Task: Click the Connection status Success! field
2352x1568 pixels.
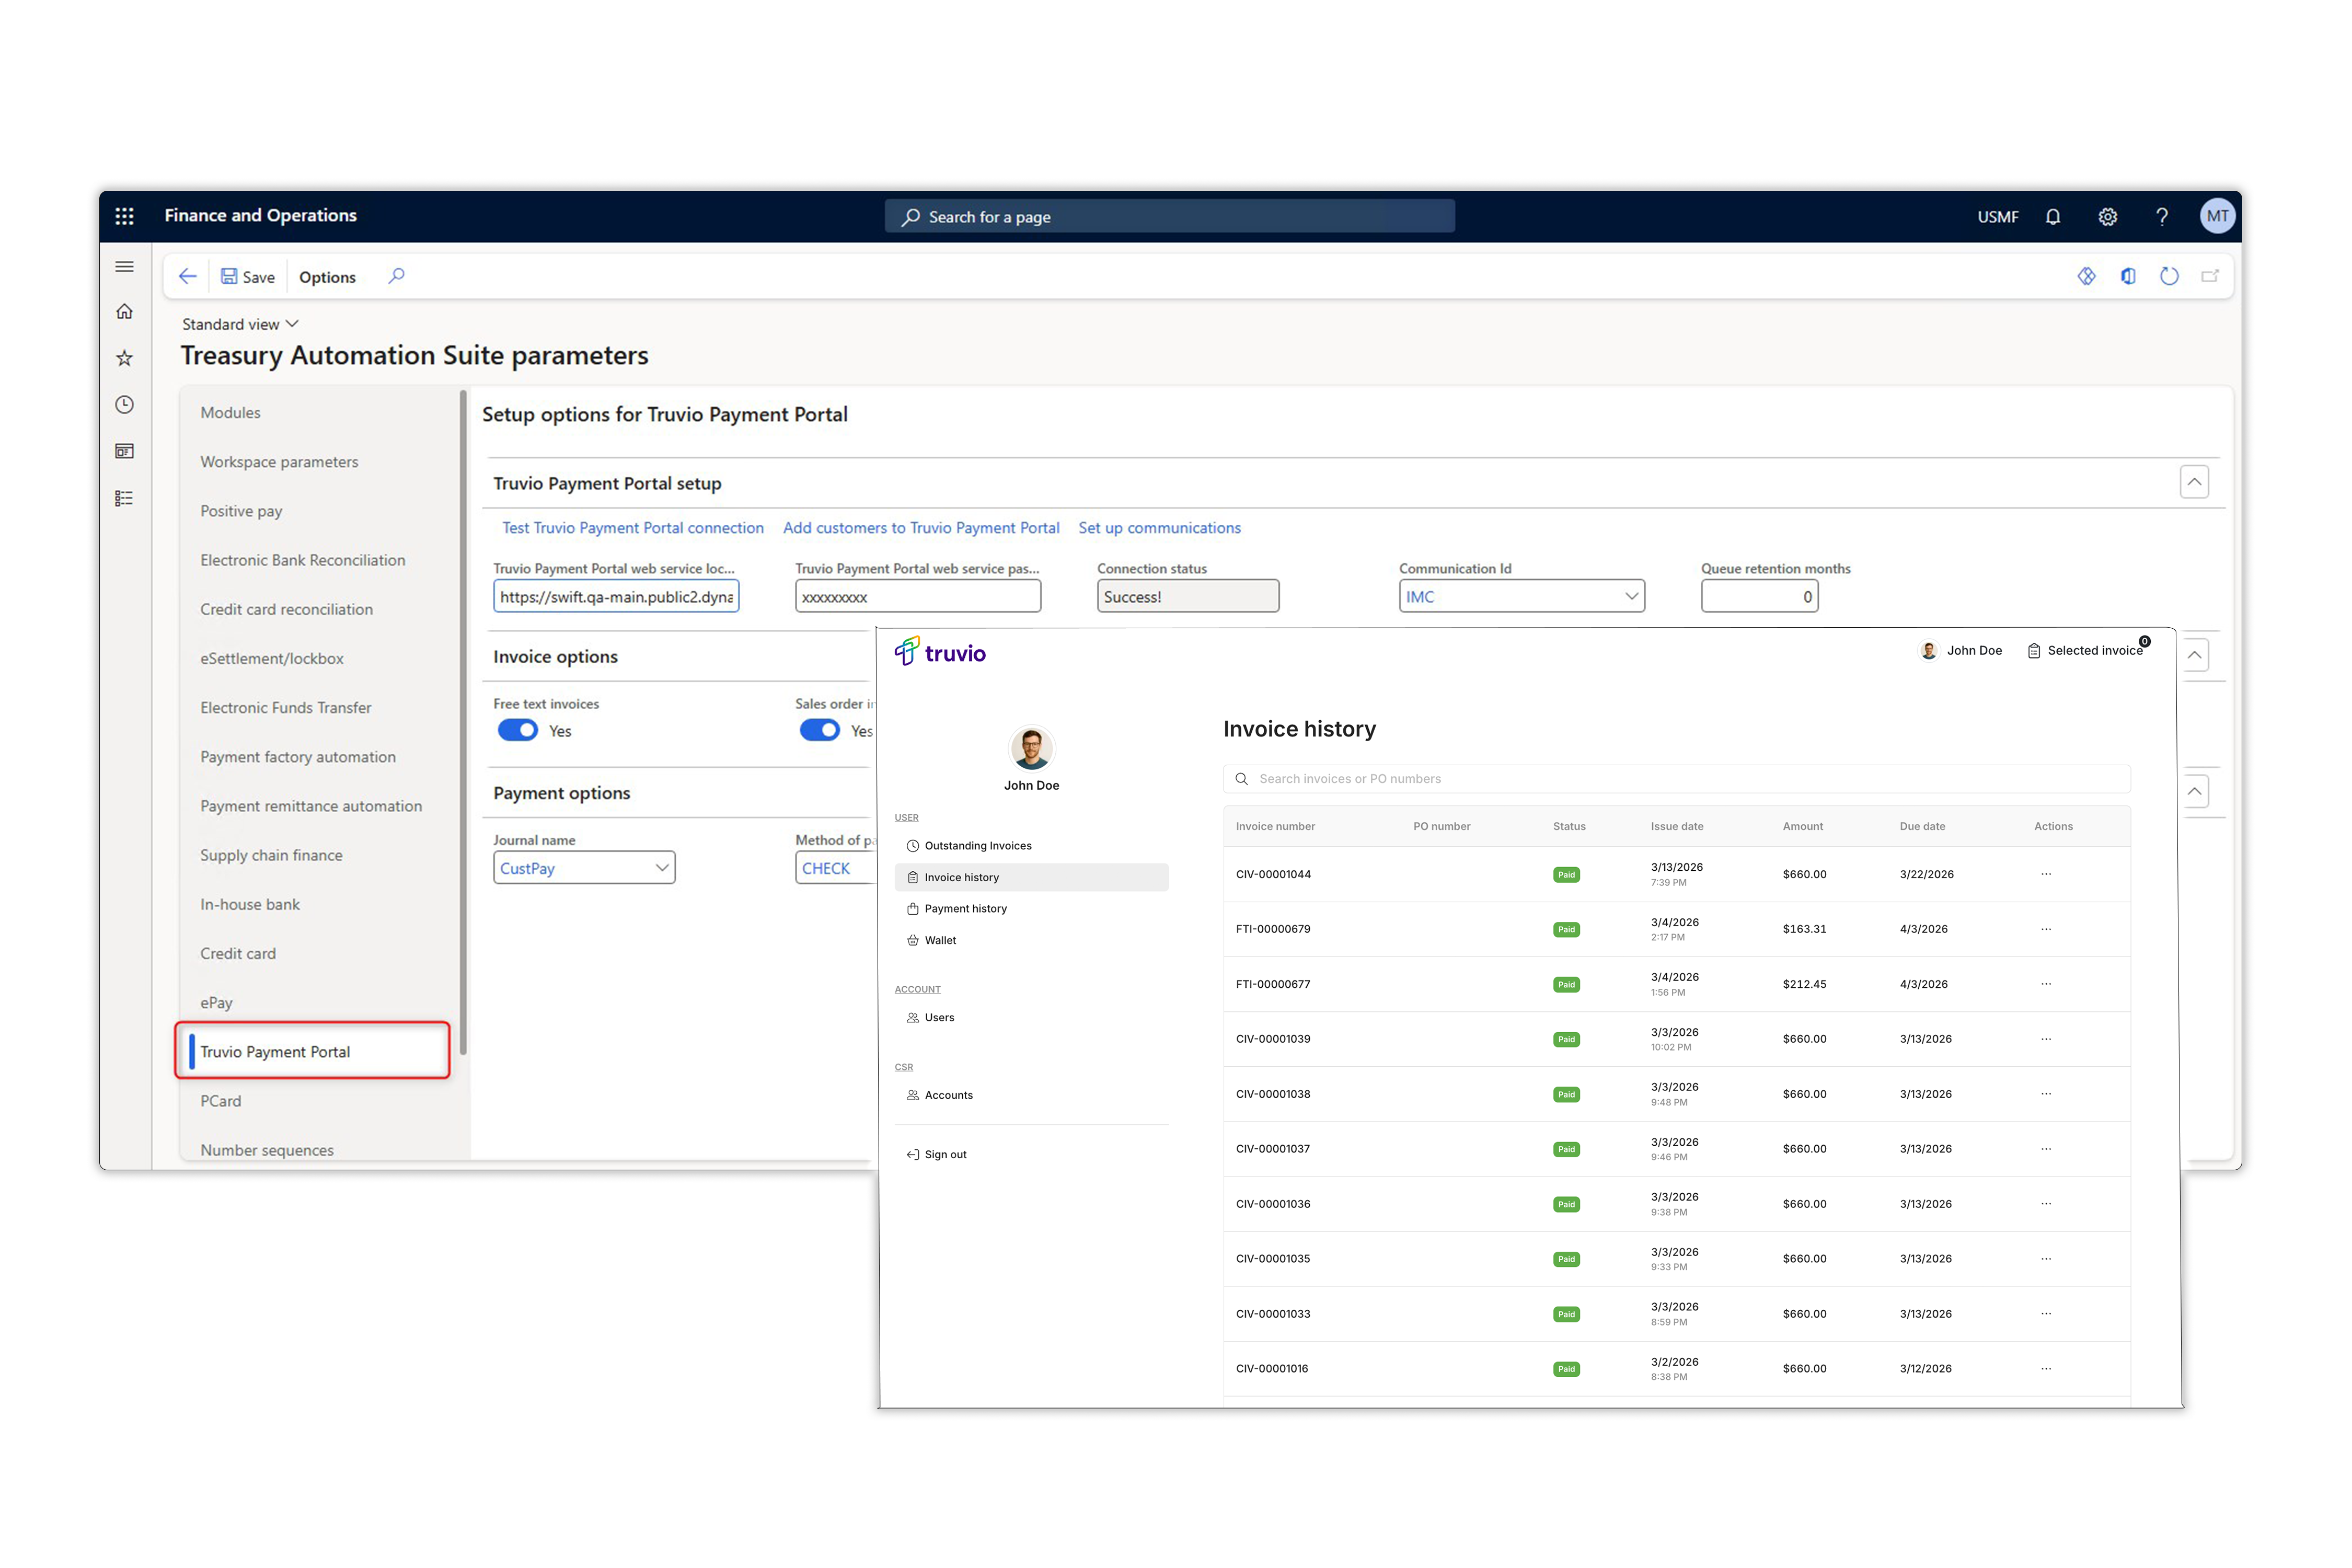Action: pos(1188,596)
